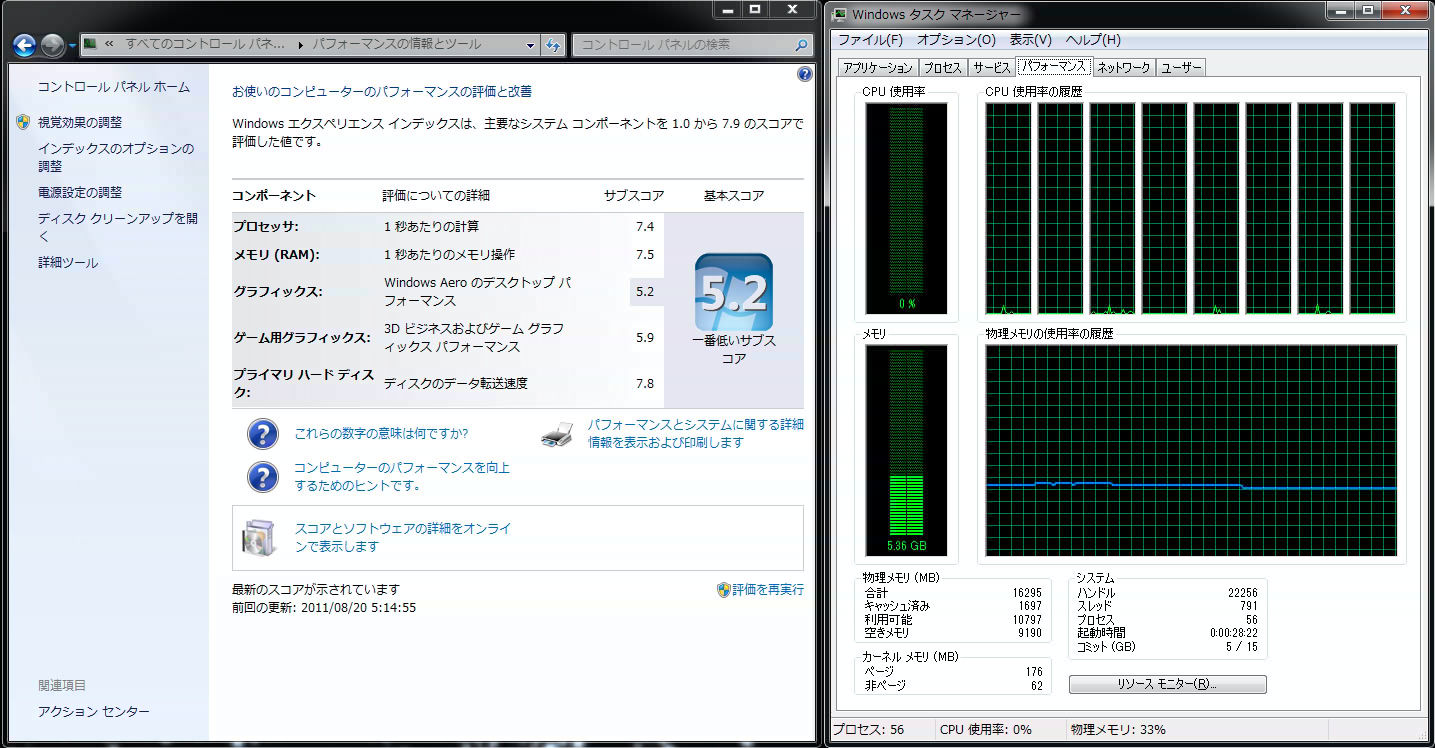Open 表示(V) menu in Task Manager
The height and width of the screenshot is (748, 1435).
(x=1030, y=40)
